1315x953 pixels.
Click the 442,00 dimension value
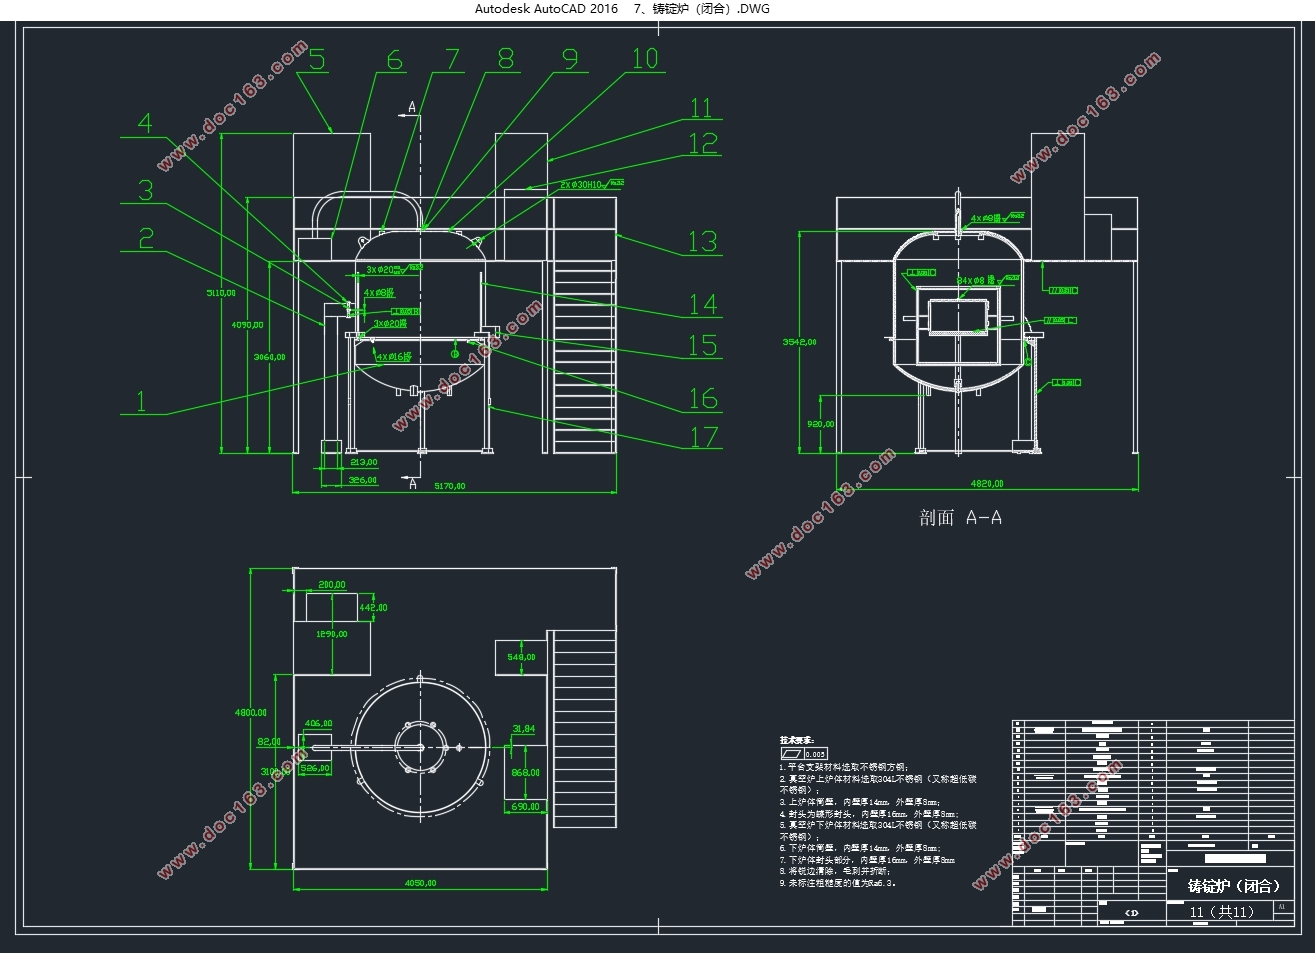(x=373, y=607)
